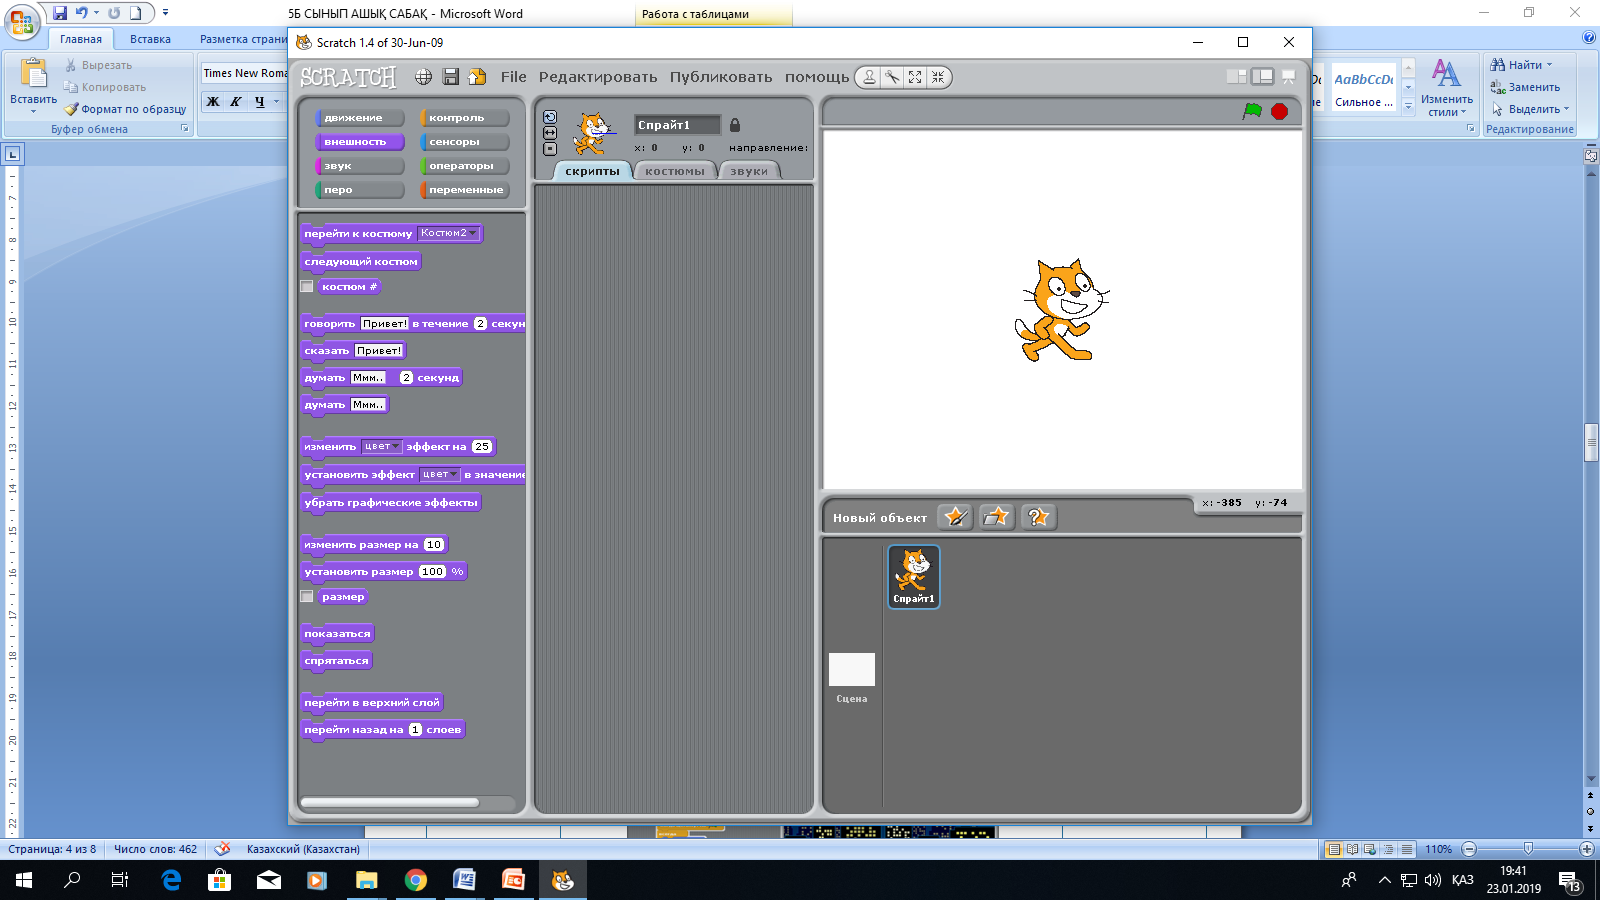Select the контроль block category

465,118
